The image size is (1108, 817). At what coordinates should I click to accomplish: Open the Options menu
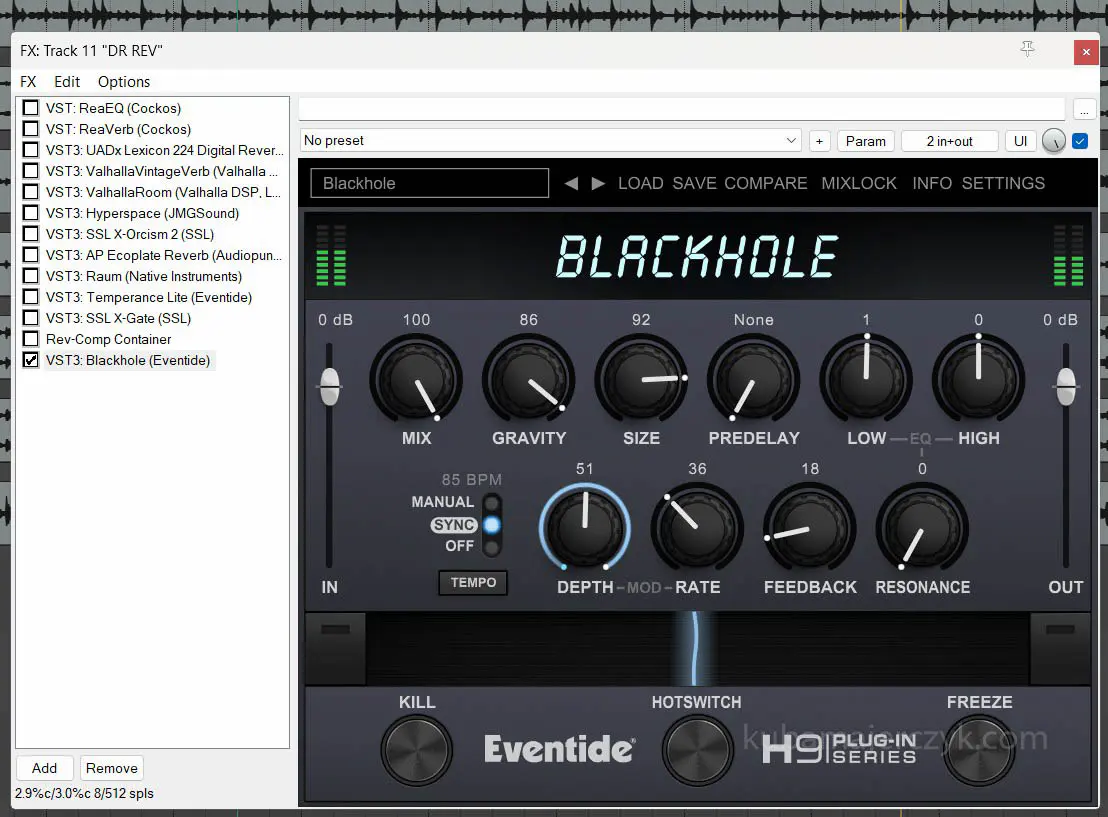124,82
